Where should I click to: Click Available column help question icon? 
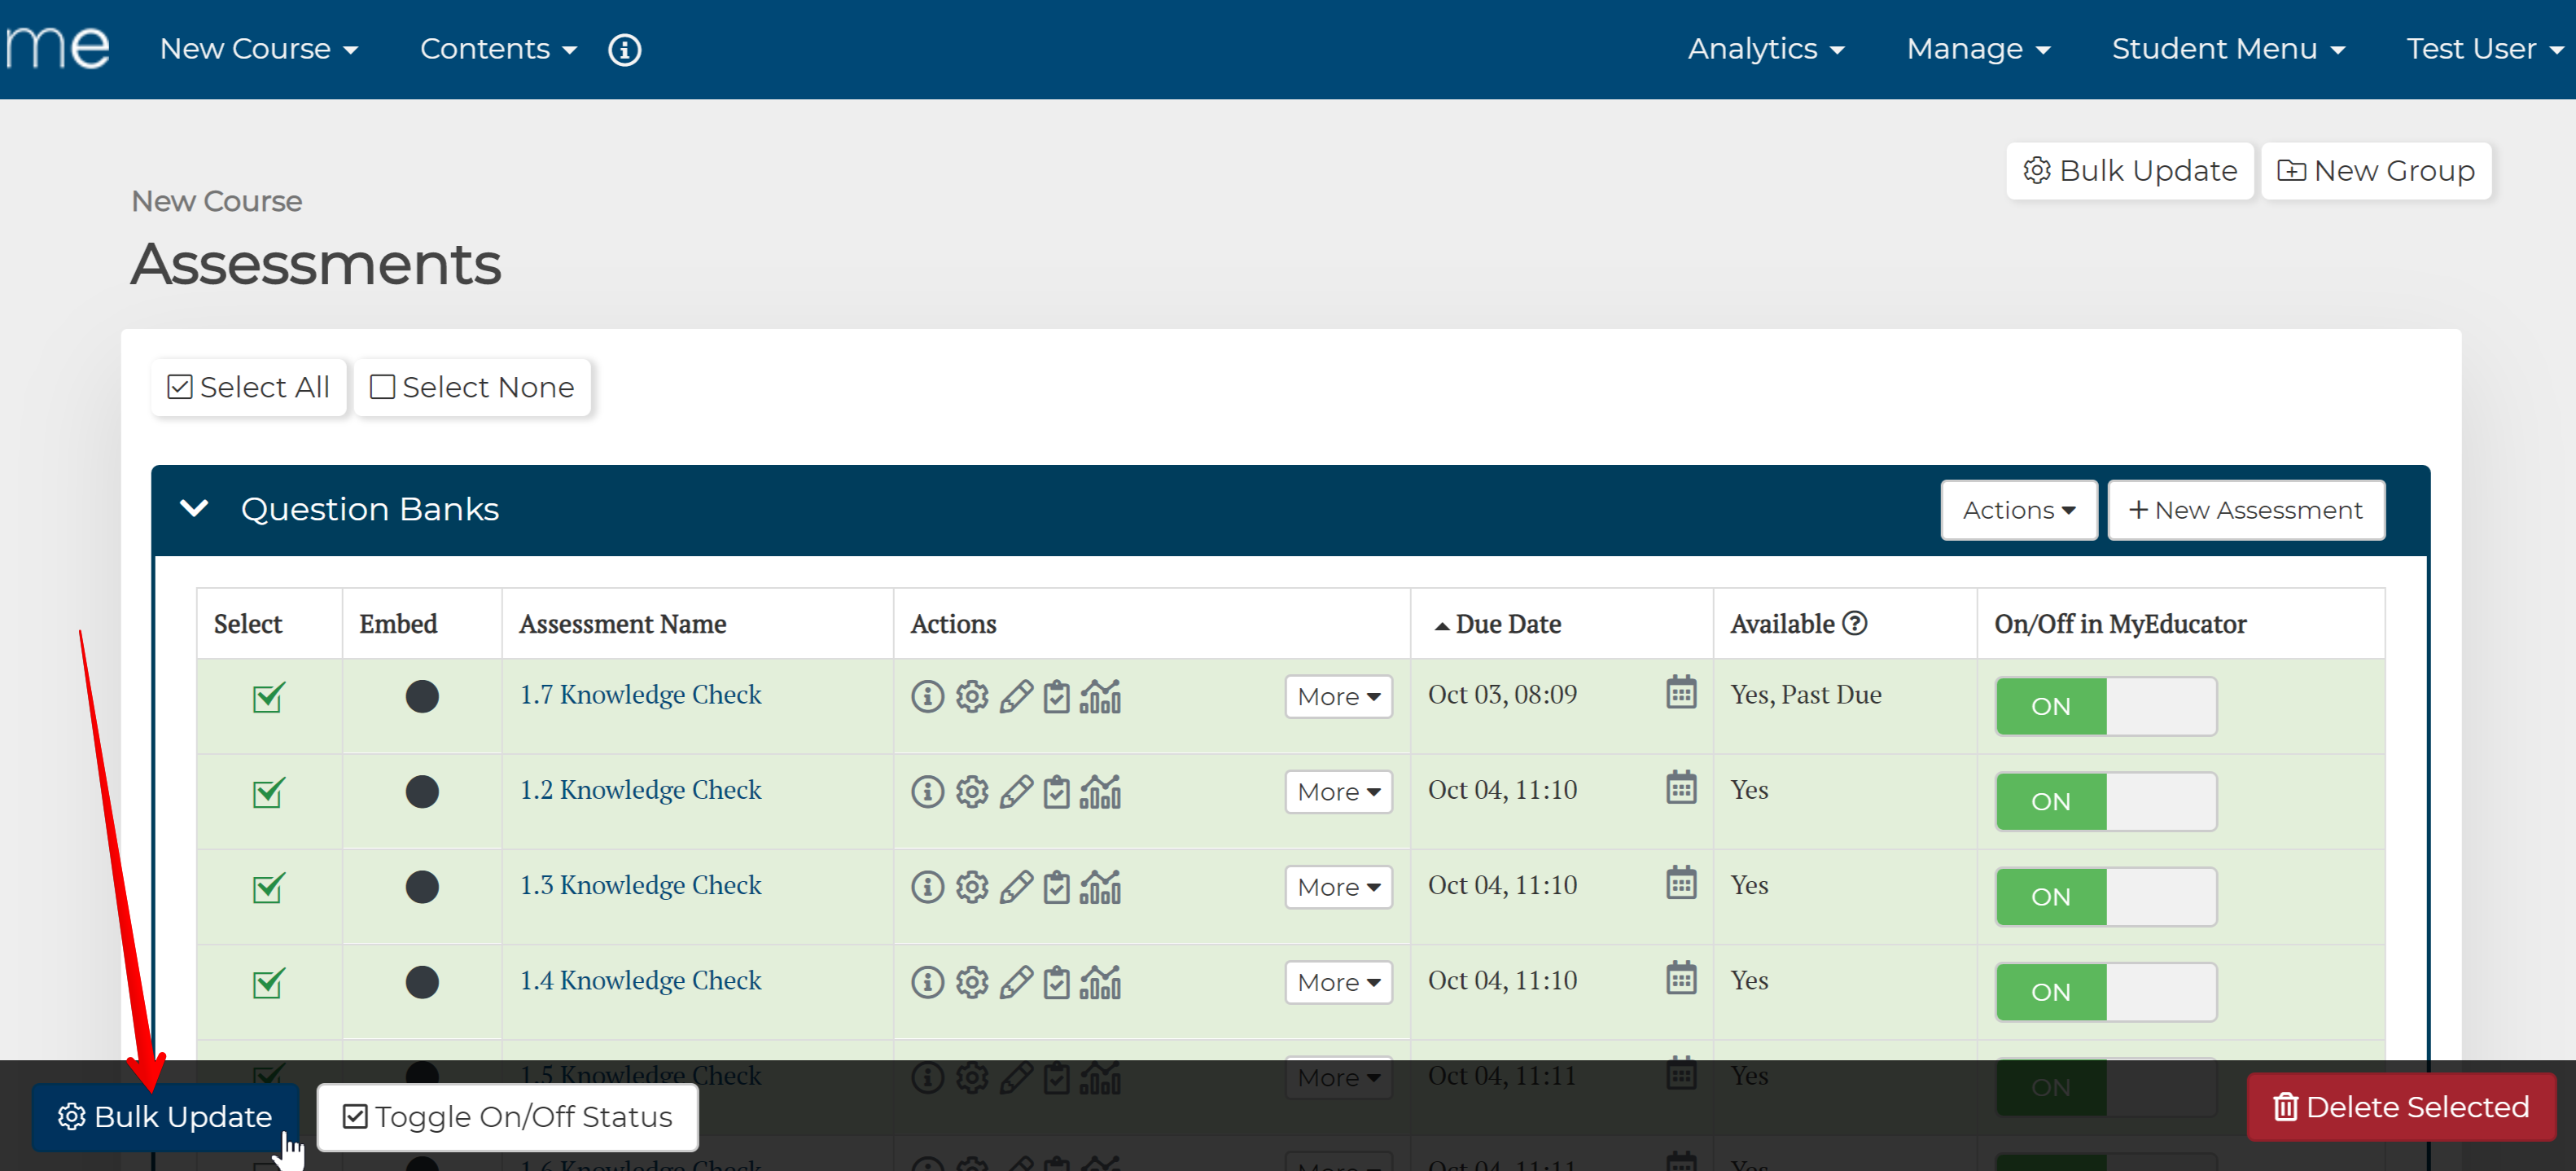click(x=1854, y=623)
